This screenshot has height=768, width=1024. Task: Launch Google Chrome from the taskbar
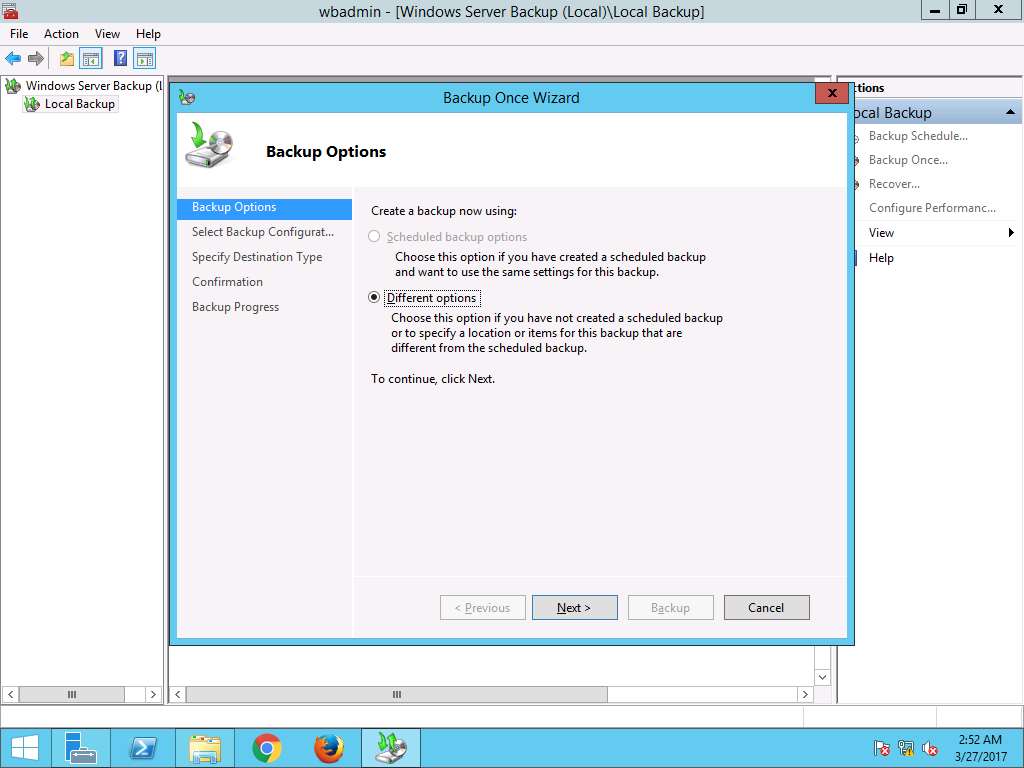266,748
